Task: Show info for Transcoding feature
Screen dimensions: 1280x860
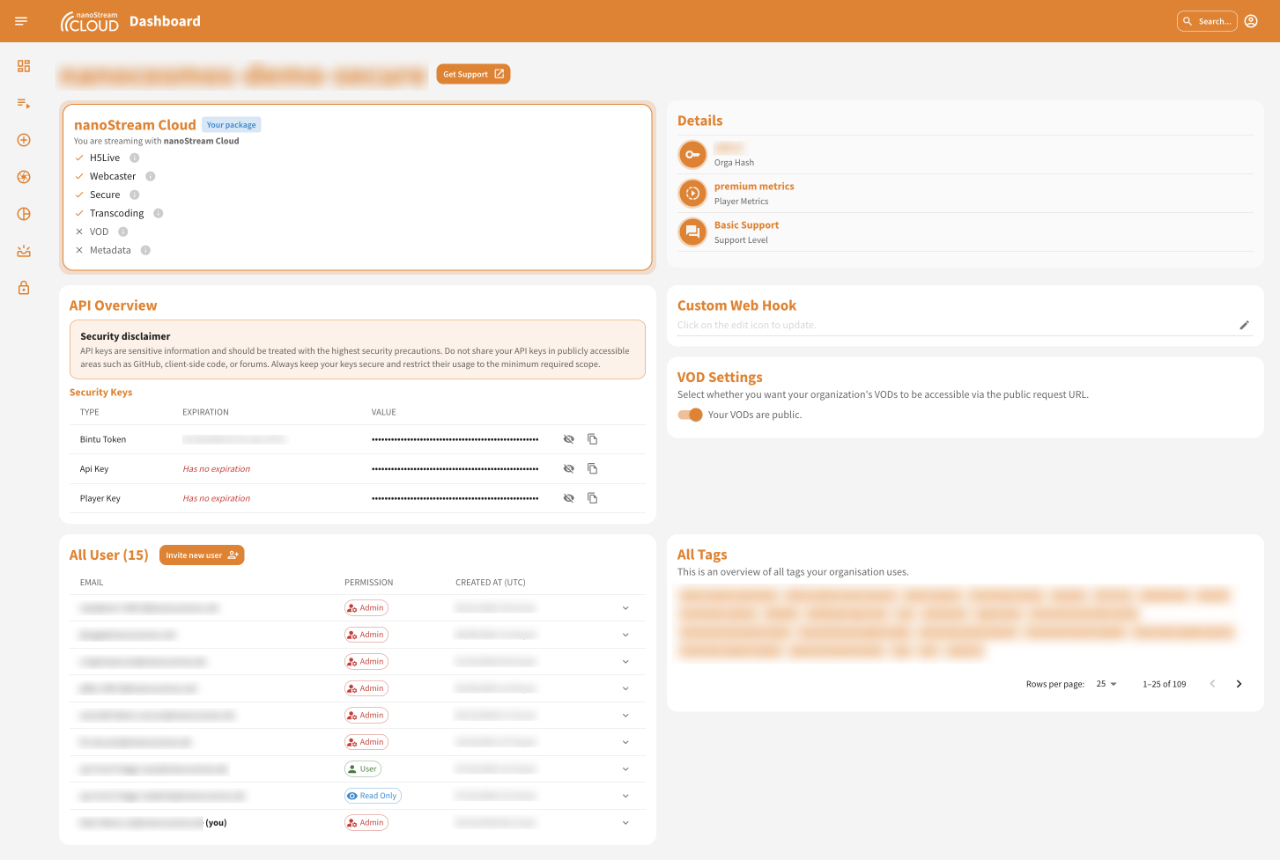Action: [x=158, y=213]
